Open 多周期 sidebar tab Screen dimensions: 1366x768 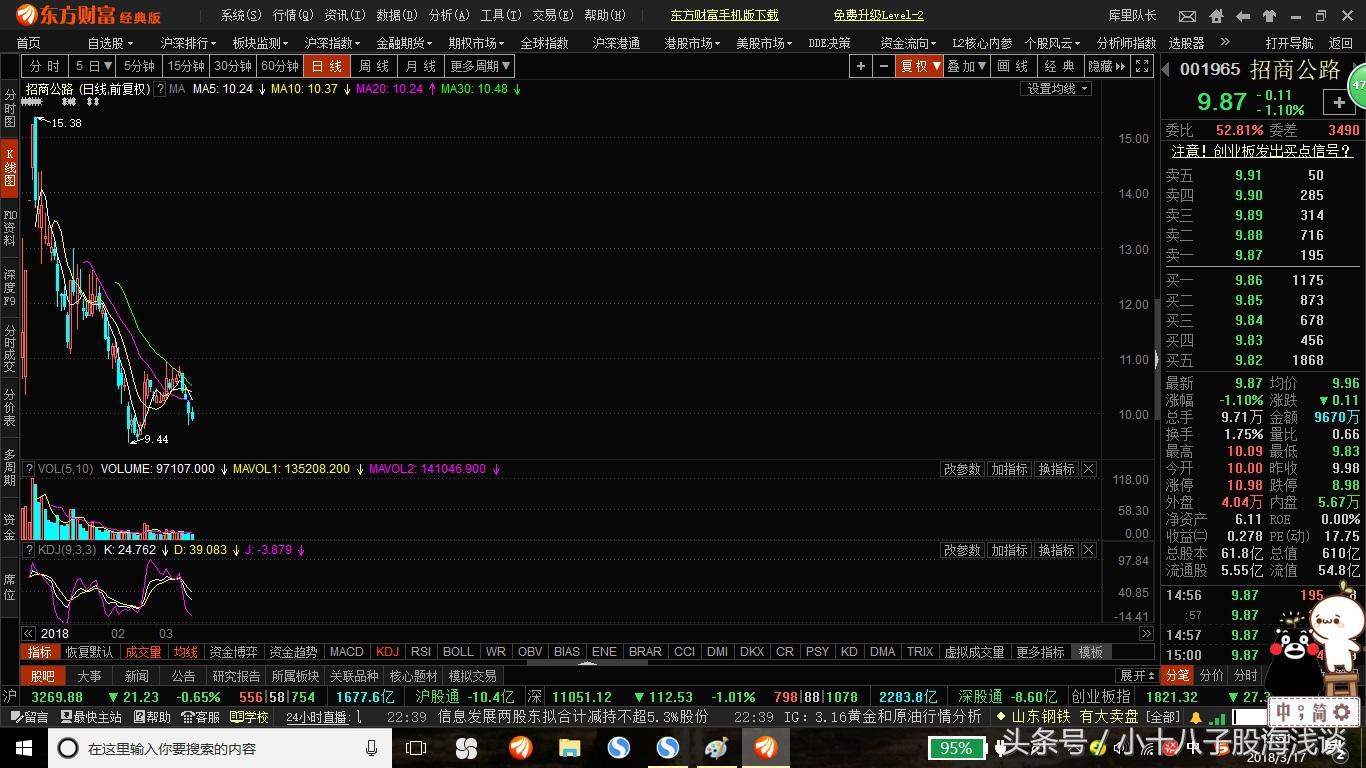9,467
